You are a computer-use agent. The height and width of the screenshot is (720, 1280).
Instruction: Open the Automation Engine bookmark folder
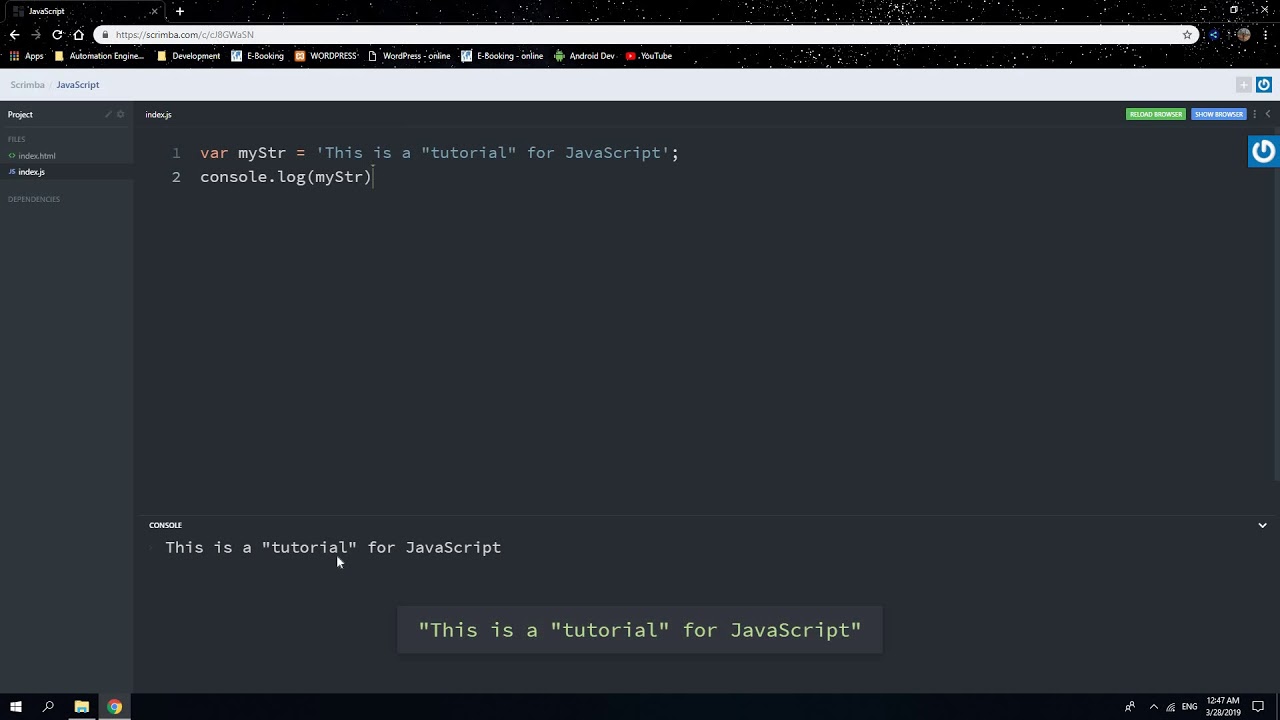click(x=99, y=56)
